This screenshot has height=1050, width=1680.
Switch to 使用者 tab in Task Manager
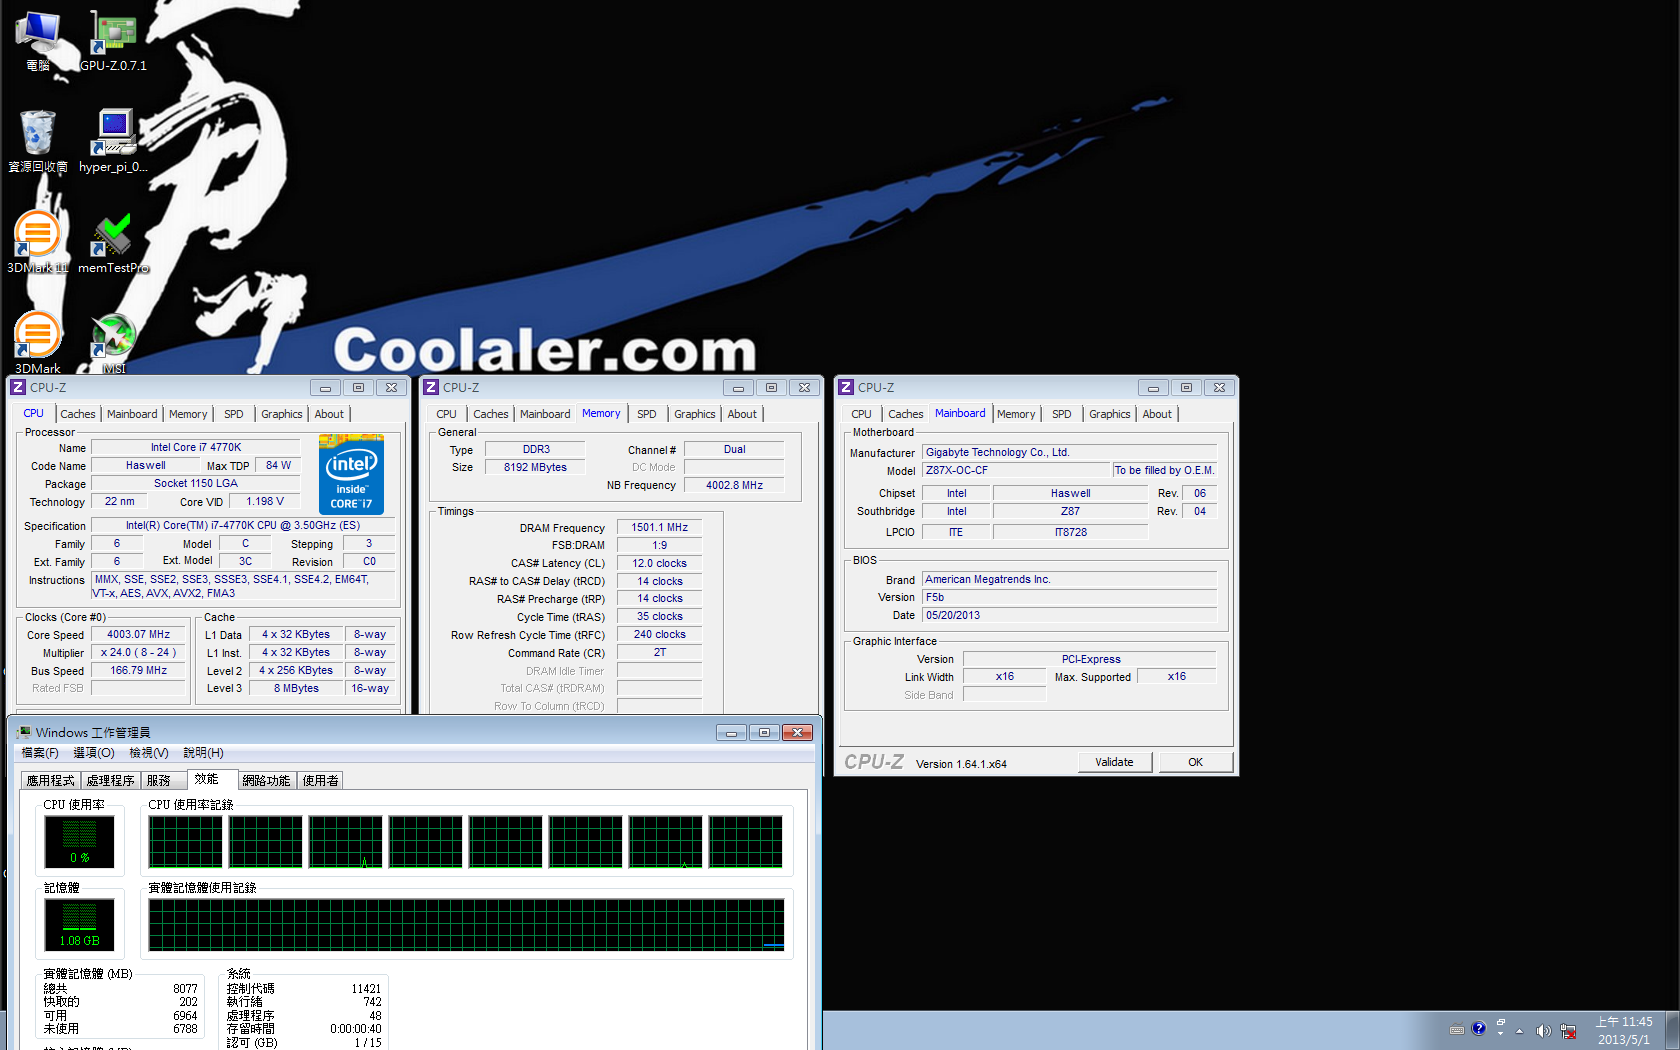(321, 780)
